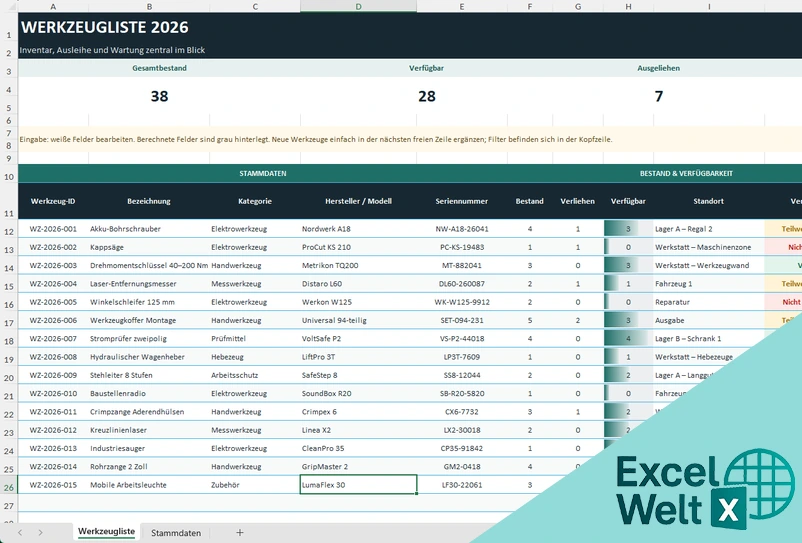Select column D header
Viewport: 802px width, 543px height.
pyautogui.click(x=358, y=6)
